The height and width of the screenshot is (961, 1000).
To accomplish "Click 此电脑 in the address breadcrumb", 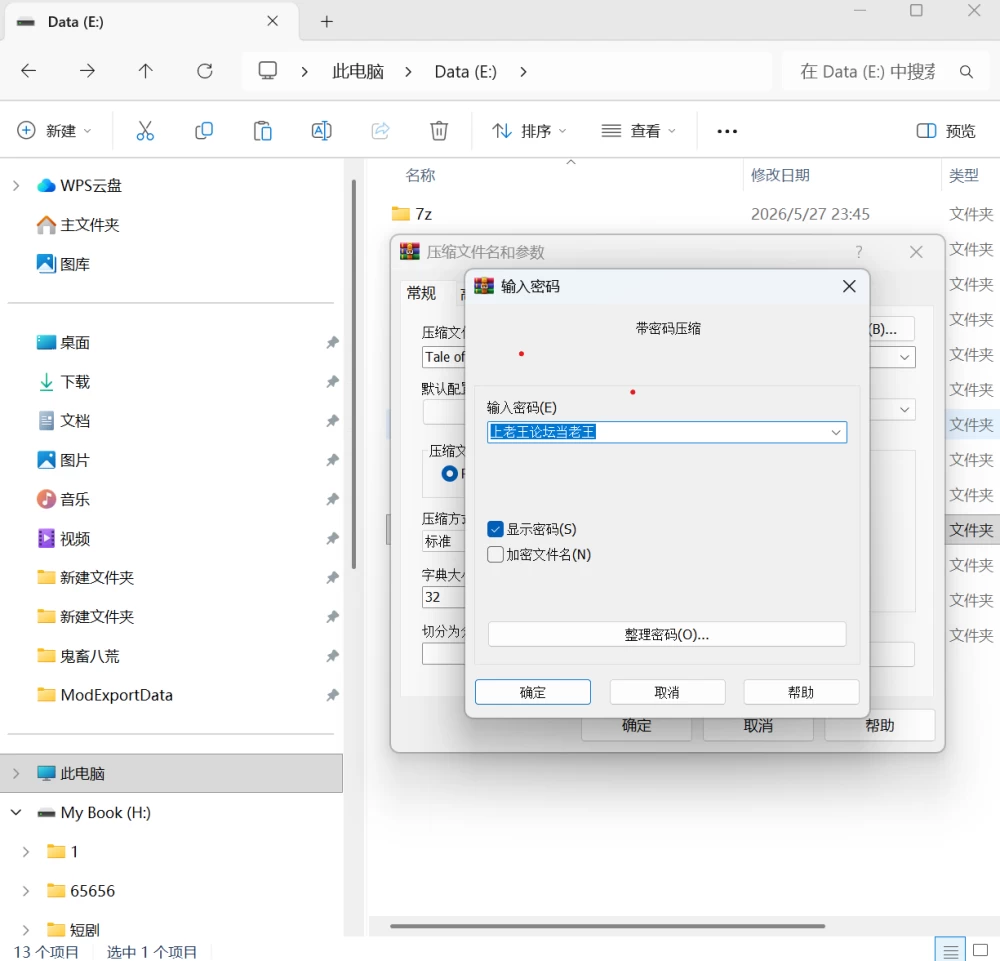I will point(358,71).
